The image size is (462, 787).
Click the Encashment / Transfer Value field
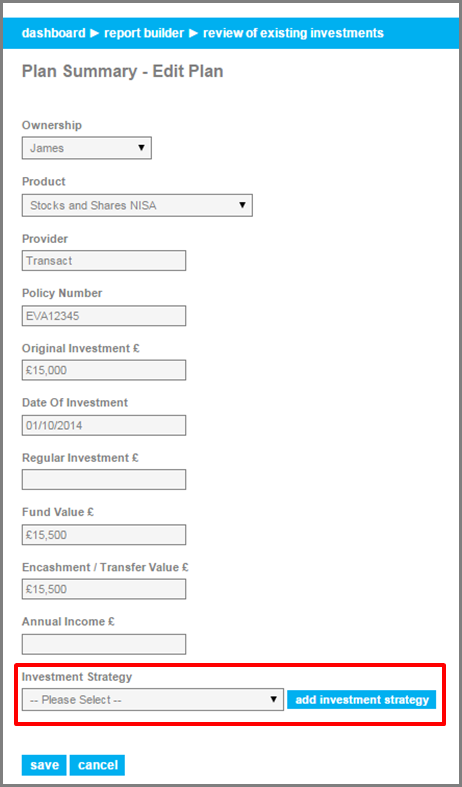pos(104,589)
